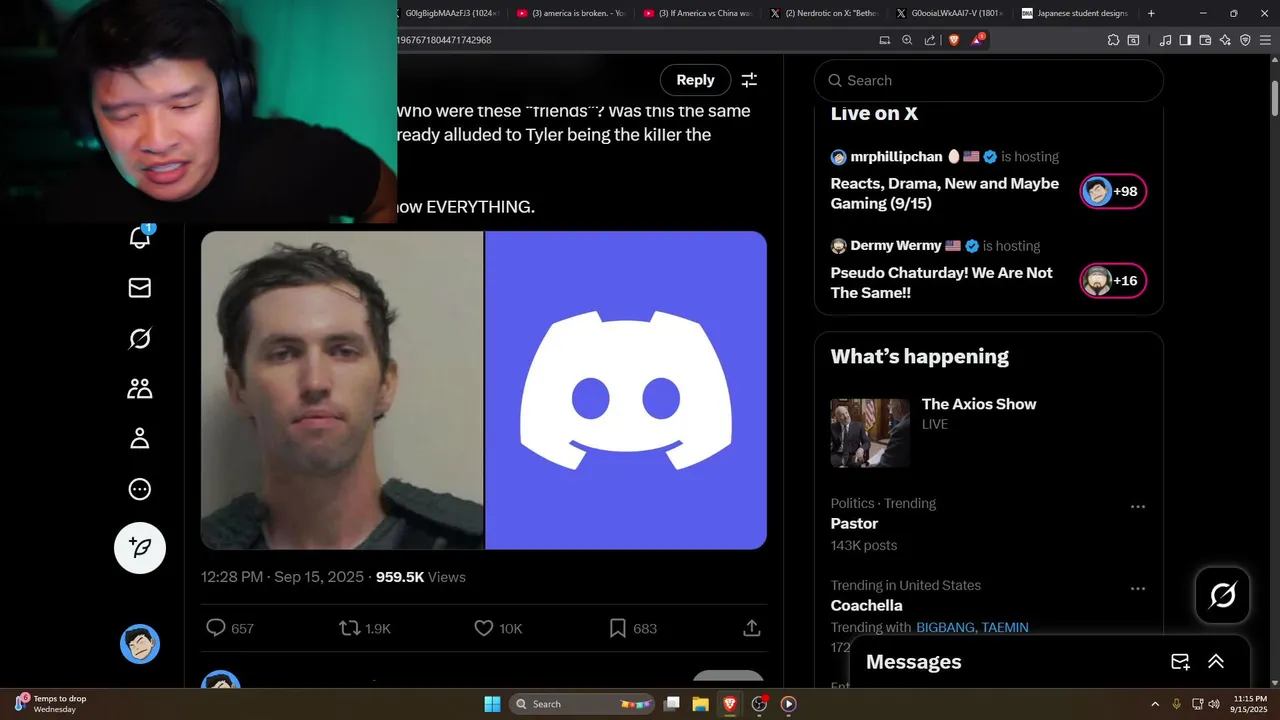Open Brave Shields lion icon
This screenshot has width=1280, height=720.
(954, 40)
